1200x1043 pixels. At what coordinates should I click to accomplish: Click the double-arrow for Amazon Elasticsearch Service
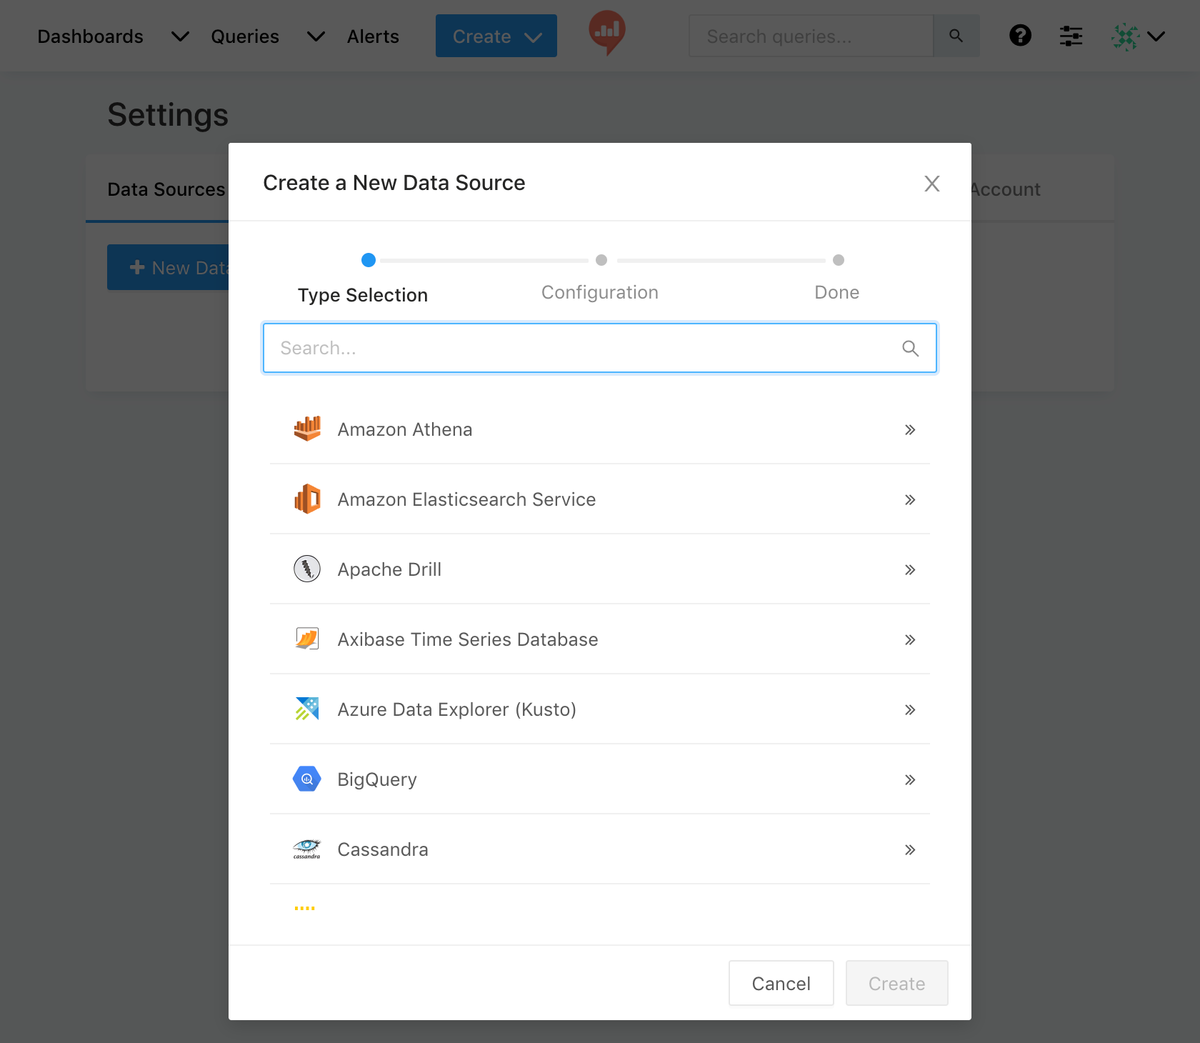tap(910, 499)
